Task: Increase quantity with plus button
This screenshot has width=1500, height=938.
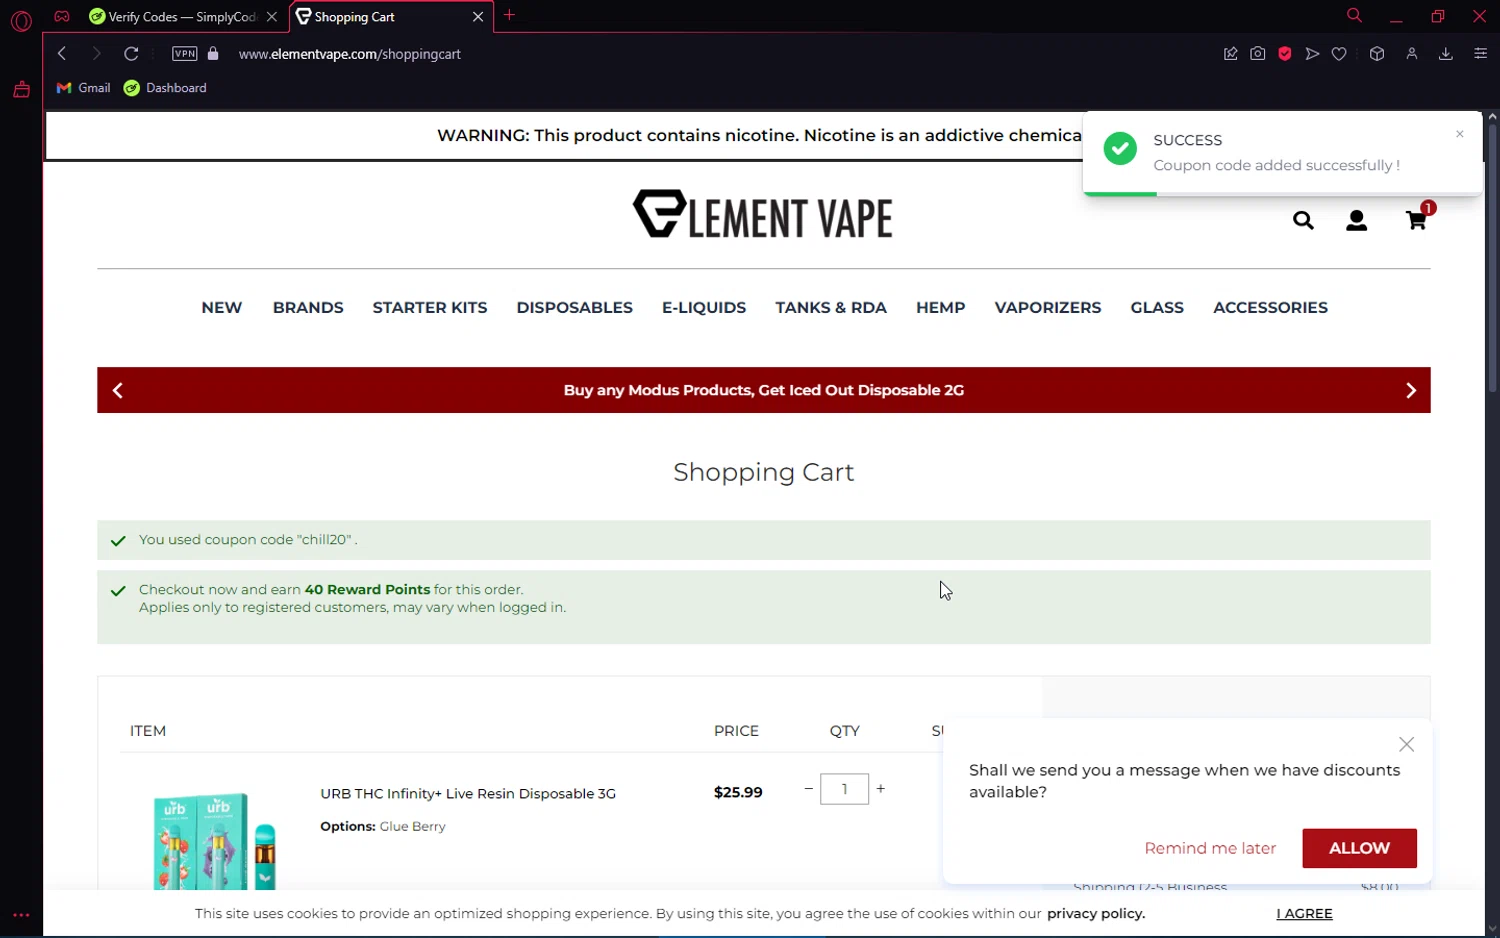Action: coord(880,789)
